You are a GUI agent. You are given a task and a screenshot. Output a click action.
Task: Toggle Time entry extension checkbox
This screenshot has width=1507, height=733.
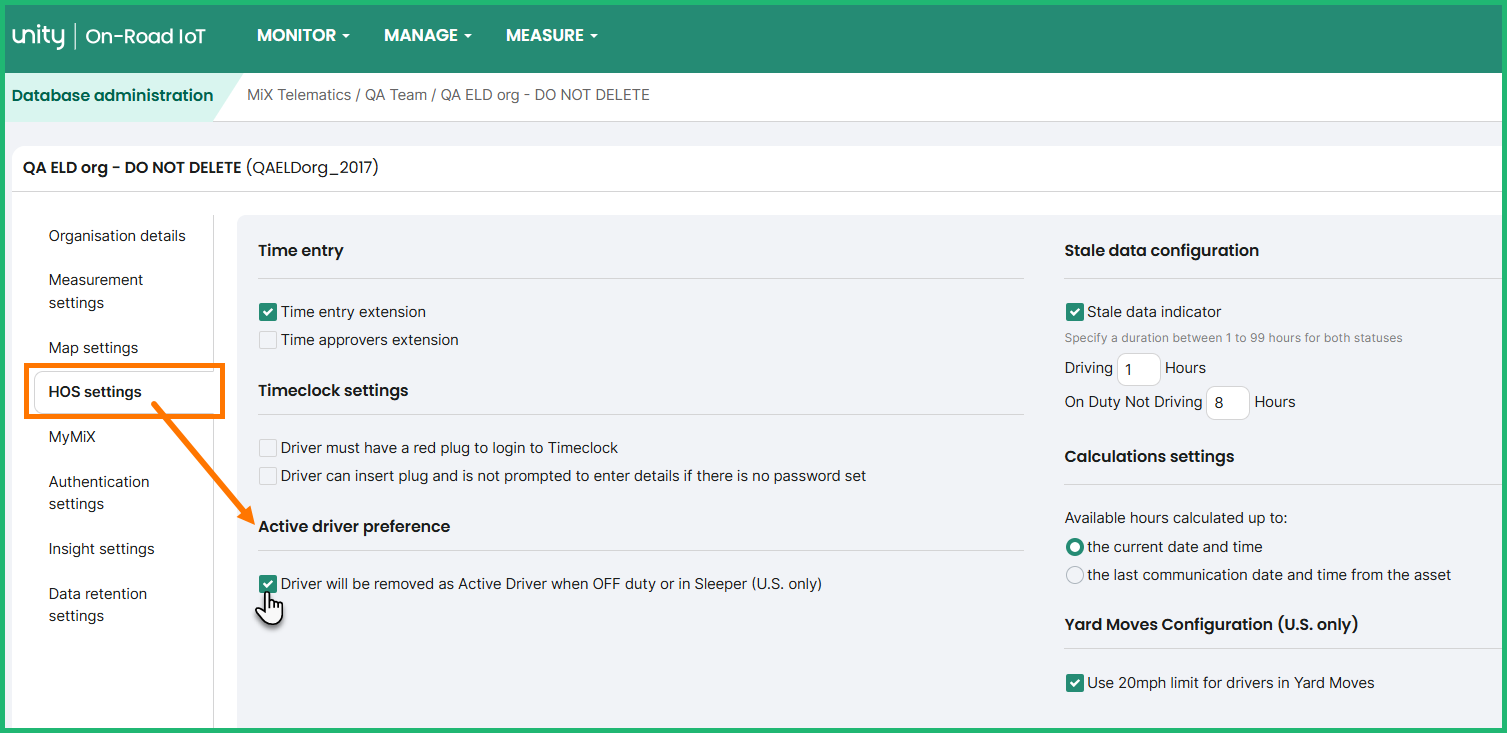(268, 312)
